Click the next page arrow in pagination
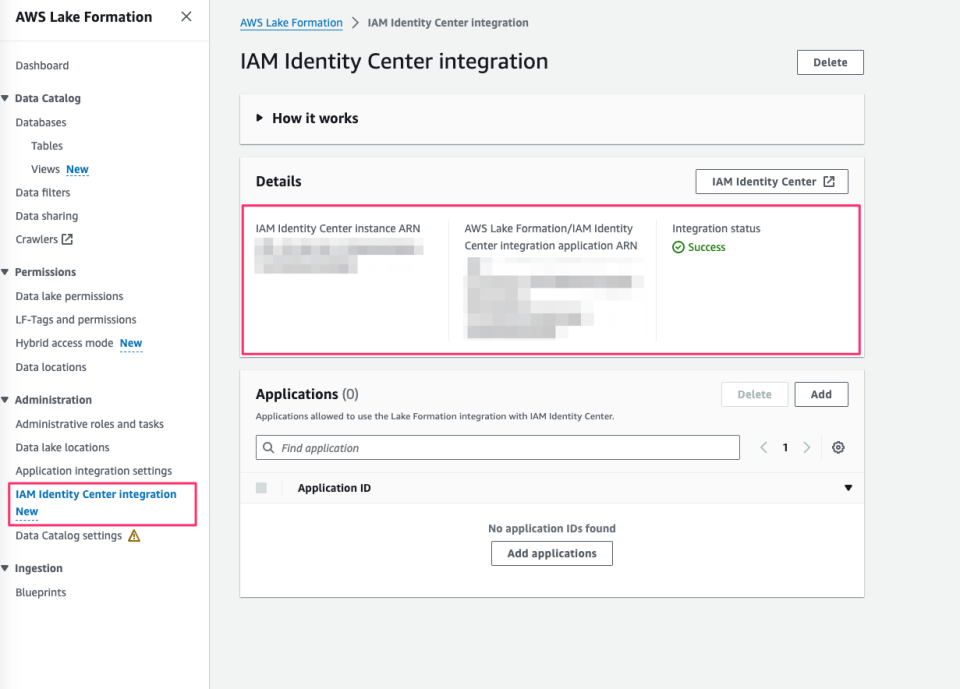The image size is (960, 689). click(x=808, y=447)
